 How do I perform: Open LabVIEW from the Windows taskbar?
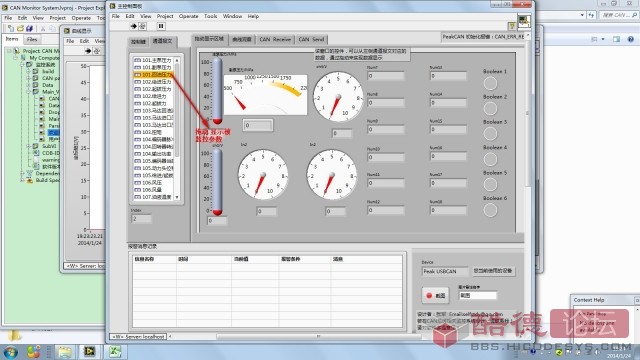tap(89, 351)
